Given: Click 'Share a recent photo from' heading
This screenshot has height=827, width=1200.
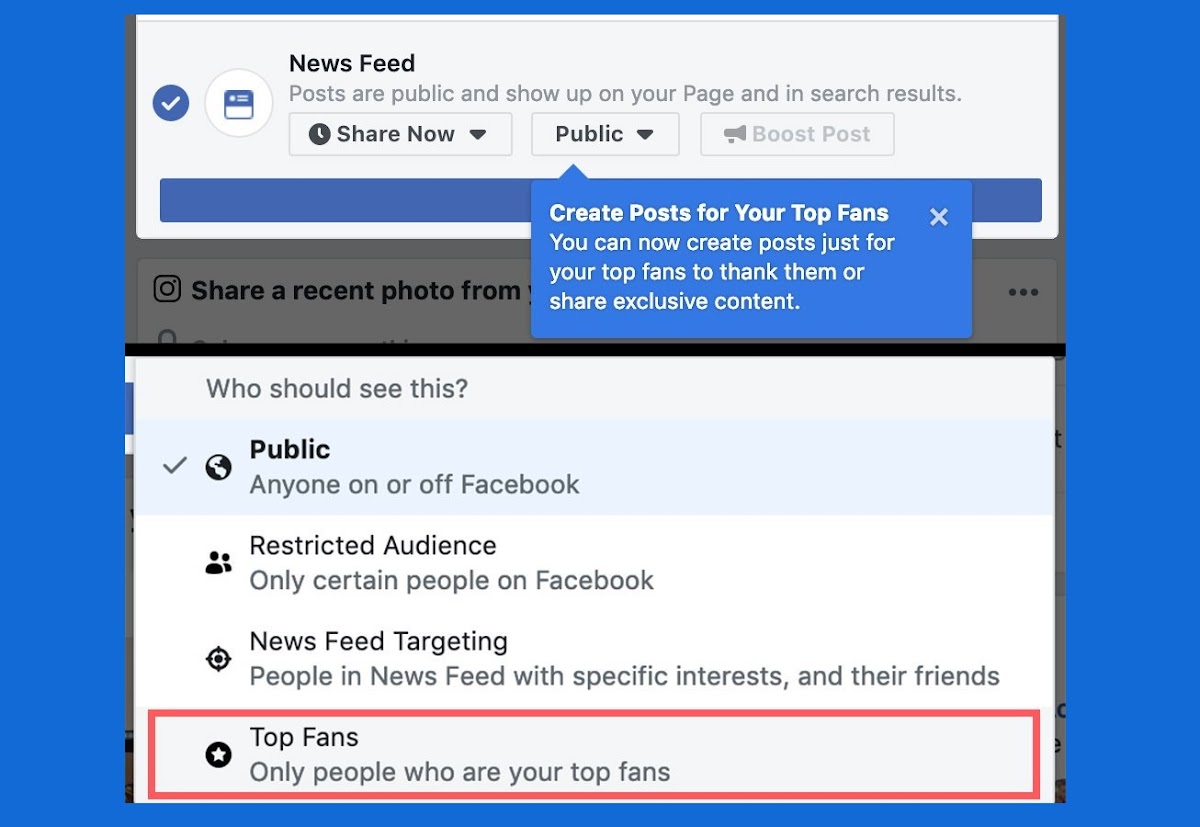Looking at the screenshot, I should click(x=360, y=291).
